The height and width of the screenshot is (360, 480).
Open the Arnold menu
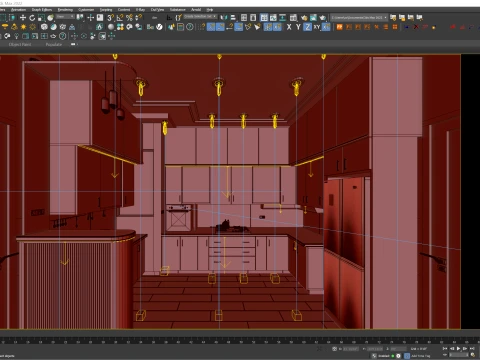click(x=196, y=10)
